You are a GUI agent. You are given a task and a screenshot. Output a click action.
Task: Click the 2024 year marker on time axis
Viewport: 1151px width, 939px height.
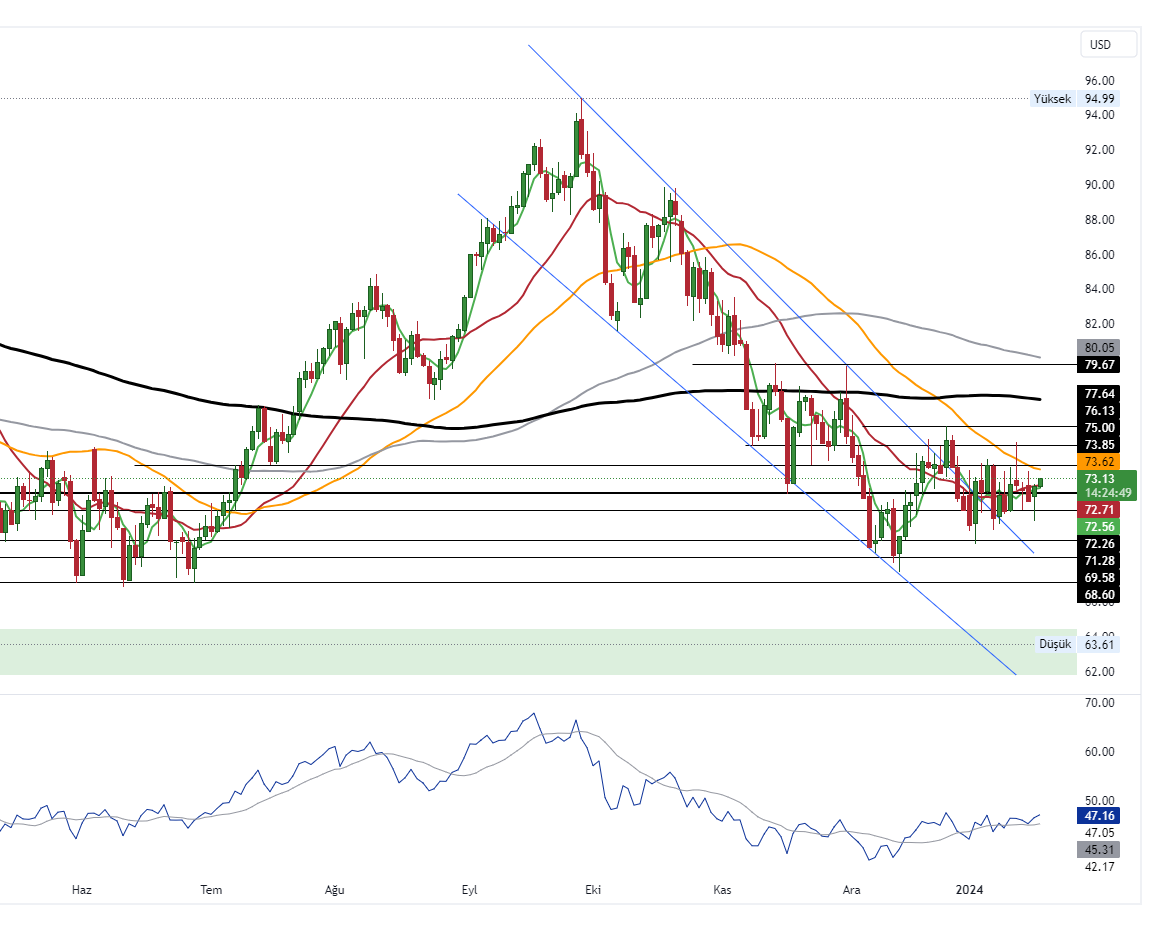[x=970, y=889]
